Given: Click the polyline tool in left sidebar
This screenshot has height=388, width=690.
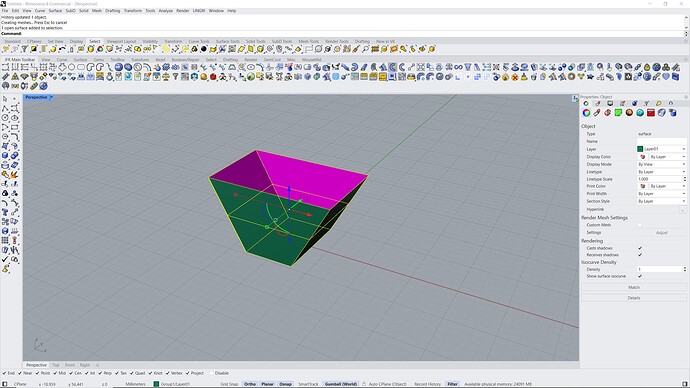Looking at the screenshot, I should (x=5, y=109).
